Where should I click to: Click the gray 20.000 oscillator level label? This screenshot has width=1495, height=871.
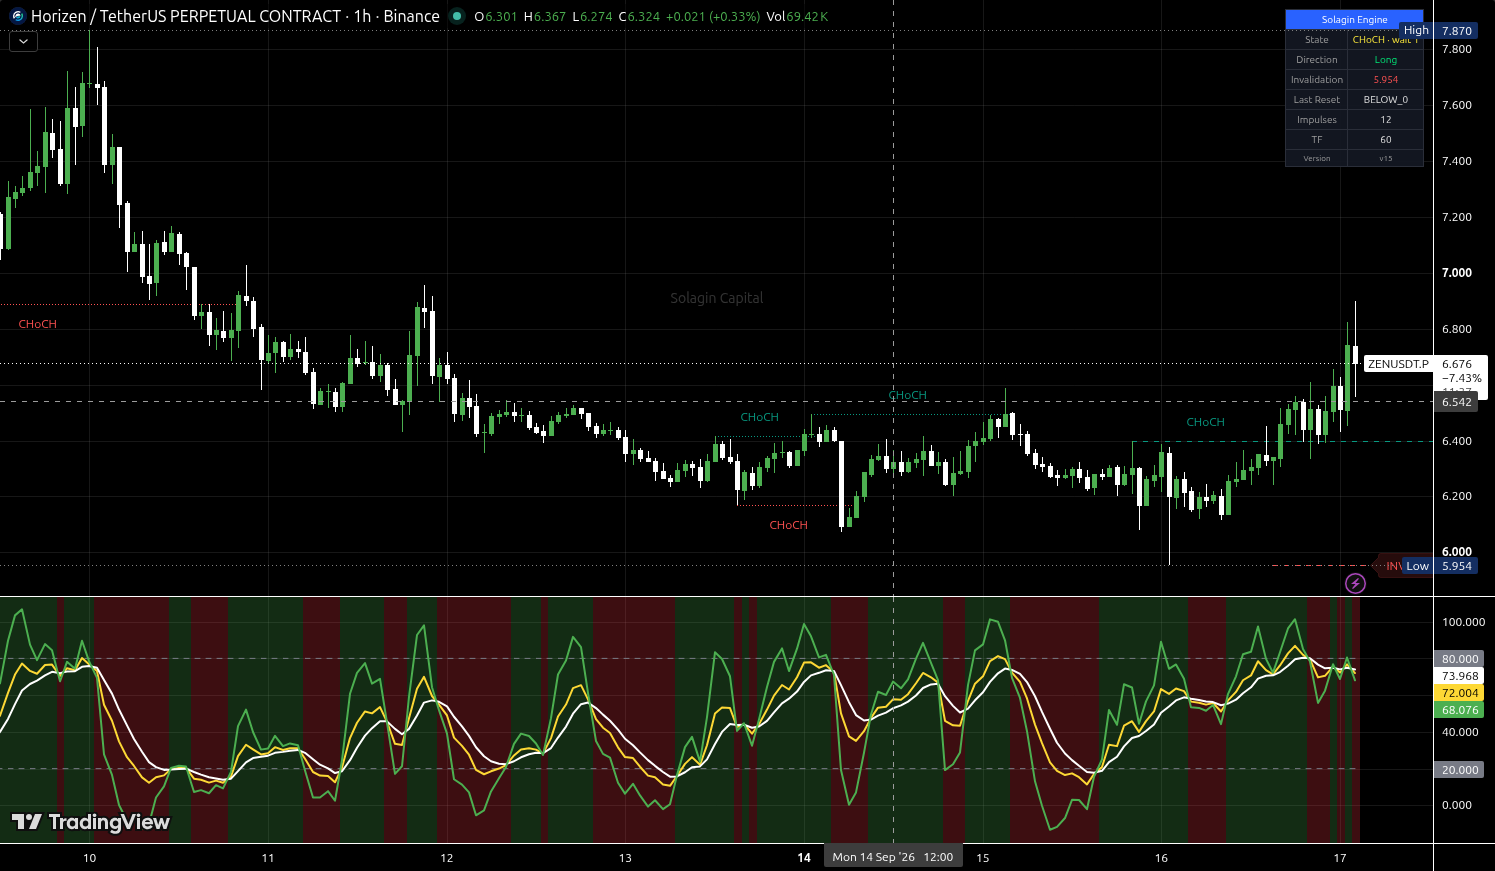(x=1460, y=770)
